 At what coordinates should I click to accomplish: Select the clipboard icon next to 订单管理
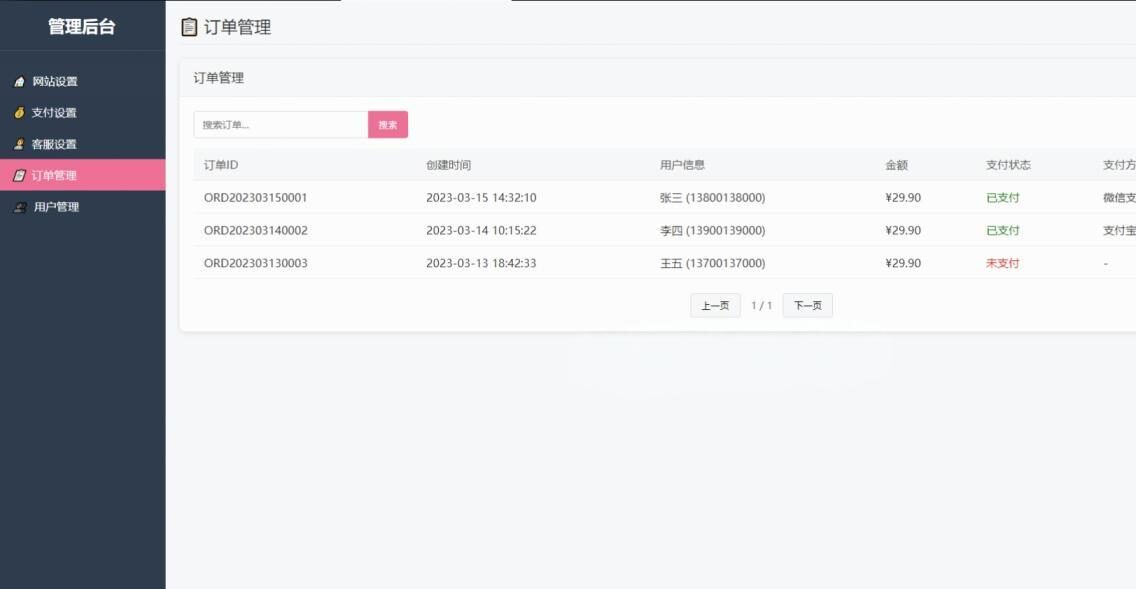tap(18, 175)
